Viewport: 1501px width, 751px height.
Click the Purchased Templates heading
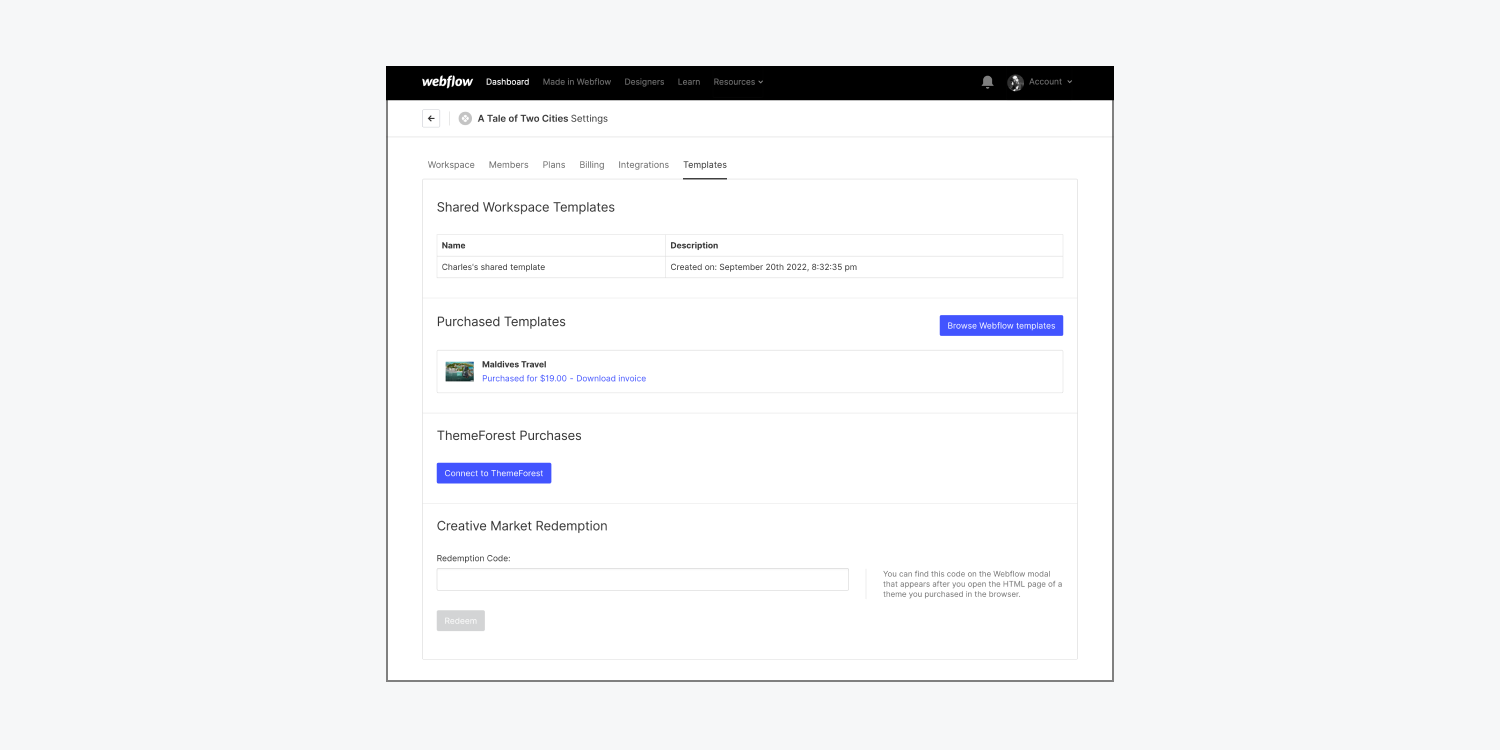(501, 322)
